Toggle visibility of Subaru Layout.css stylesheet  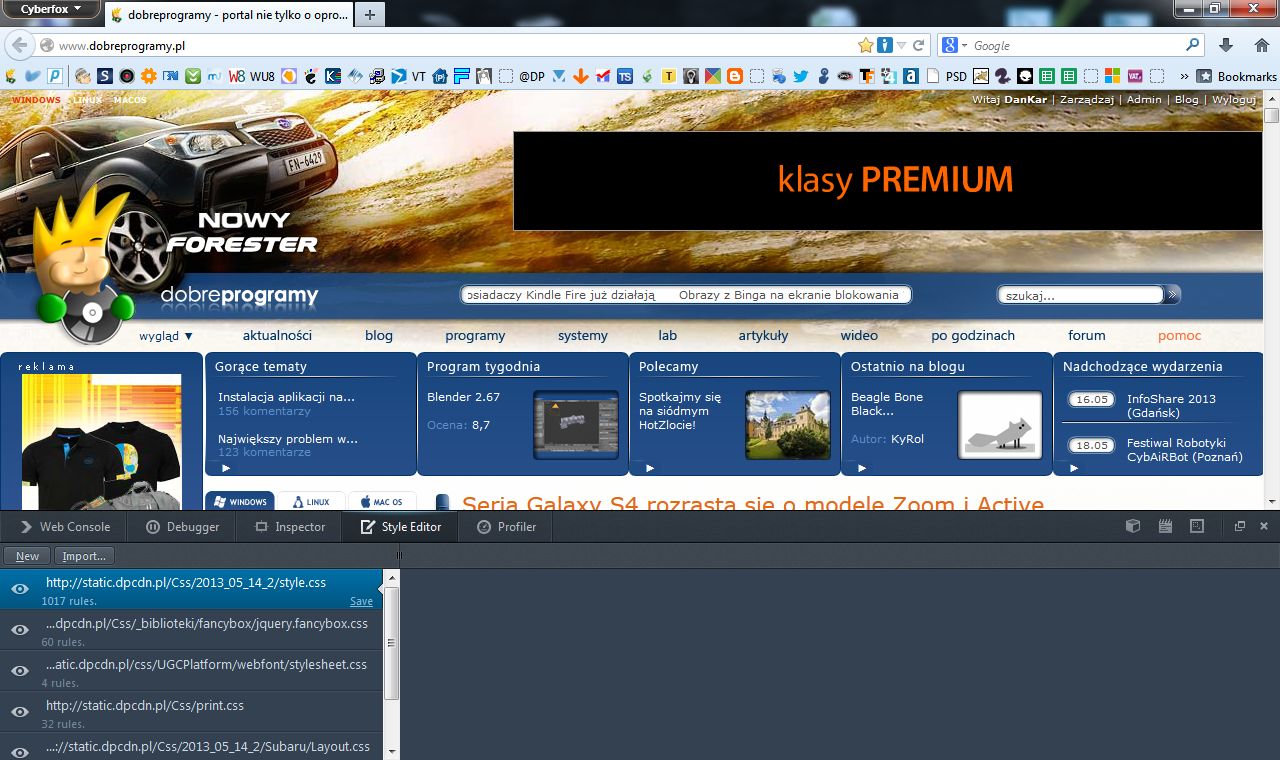tap(19, 751)
